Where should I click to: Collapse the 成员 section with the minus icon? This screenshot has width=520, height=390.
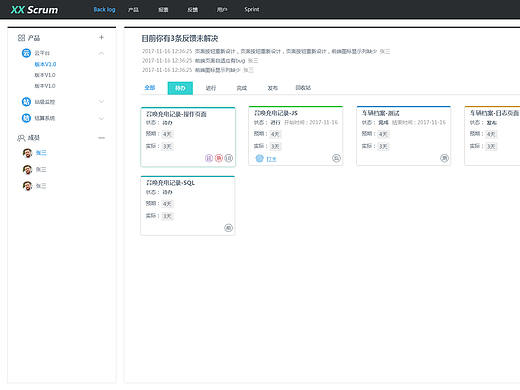[x=102, y=138]
